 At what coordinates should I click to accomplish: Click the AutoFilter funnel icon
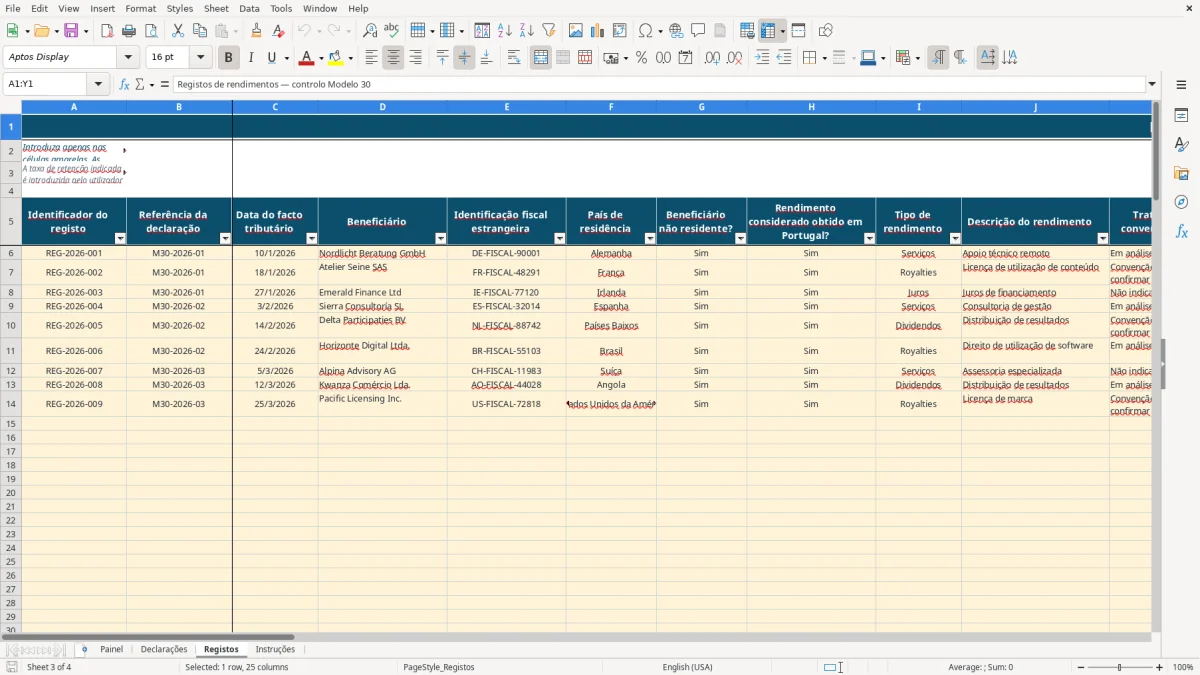click(549, 31)
